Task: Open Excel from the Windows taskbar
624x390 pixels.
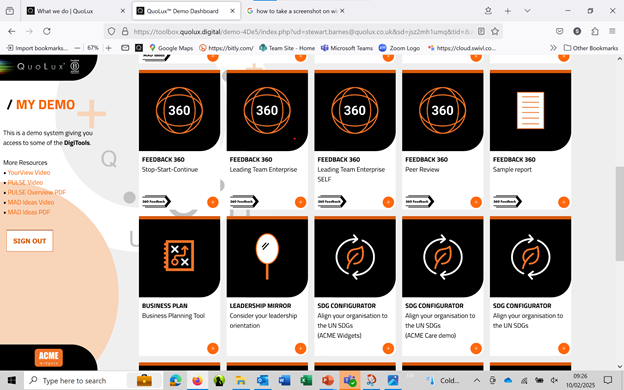Action: (306, 381)
